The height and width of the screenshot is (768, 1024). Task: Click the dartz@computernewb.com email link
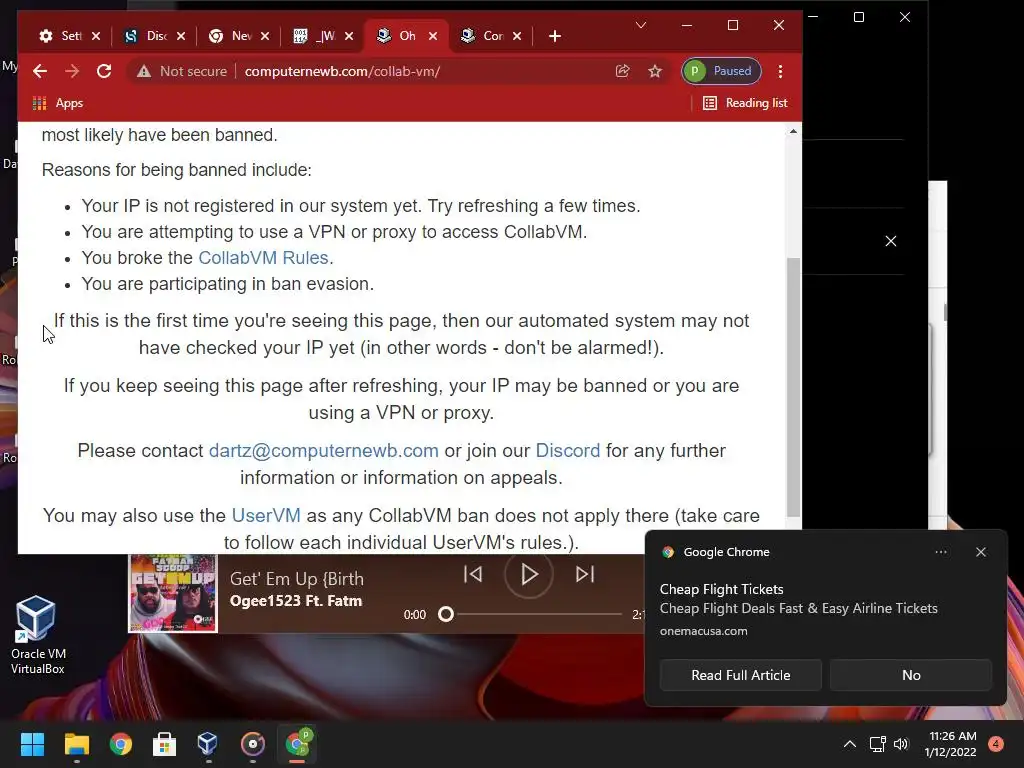pyautogui.click(x=323, y=451)
